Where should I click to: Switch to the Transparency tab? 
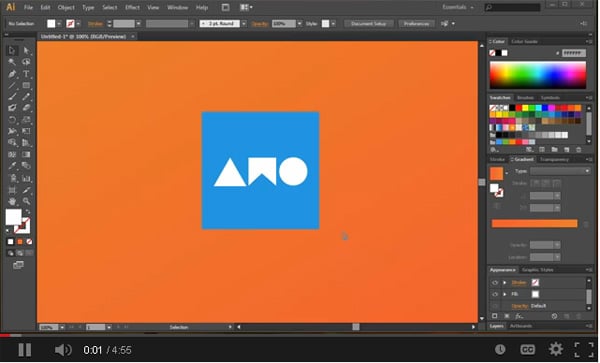tap(554, 160)
